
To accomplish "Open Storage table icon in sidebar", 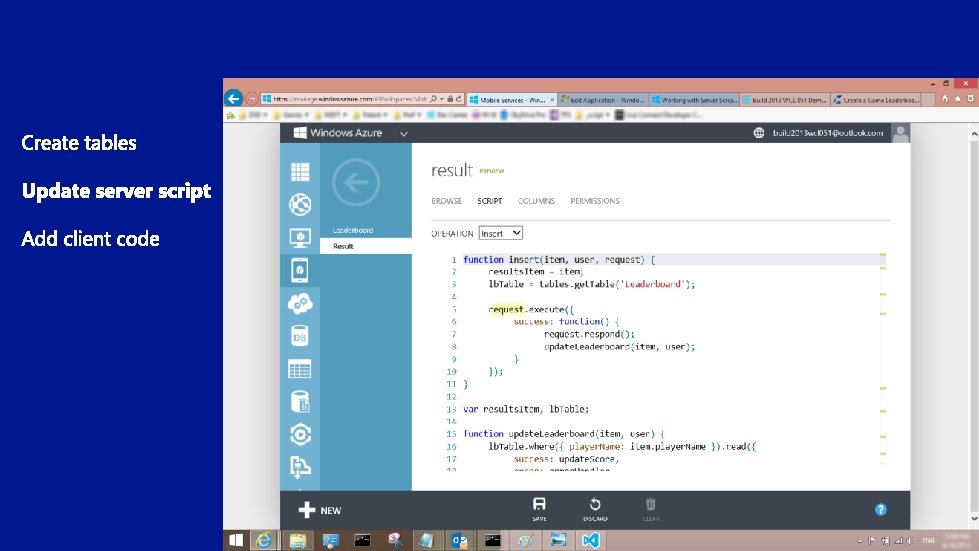I will [300, 369].
